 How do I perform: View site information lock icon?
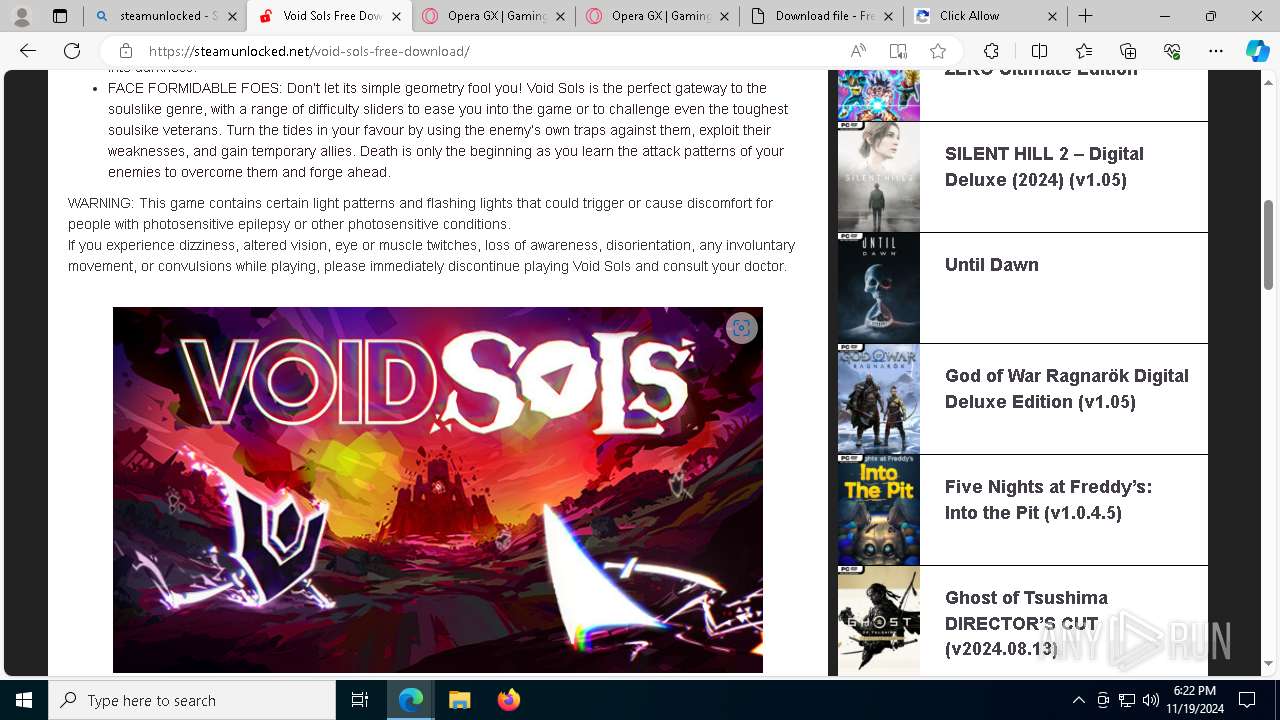(126, 51)
